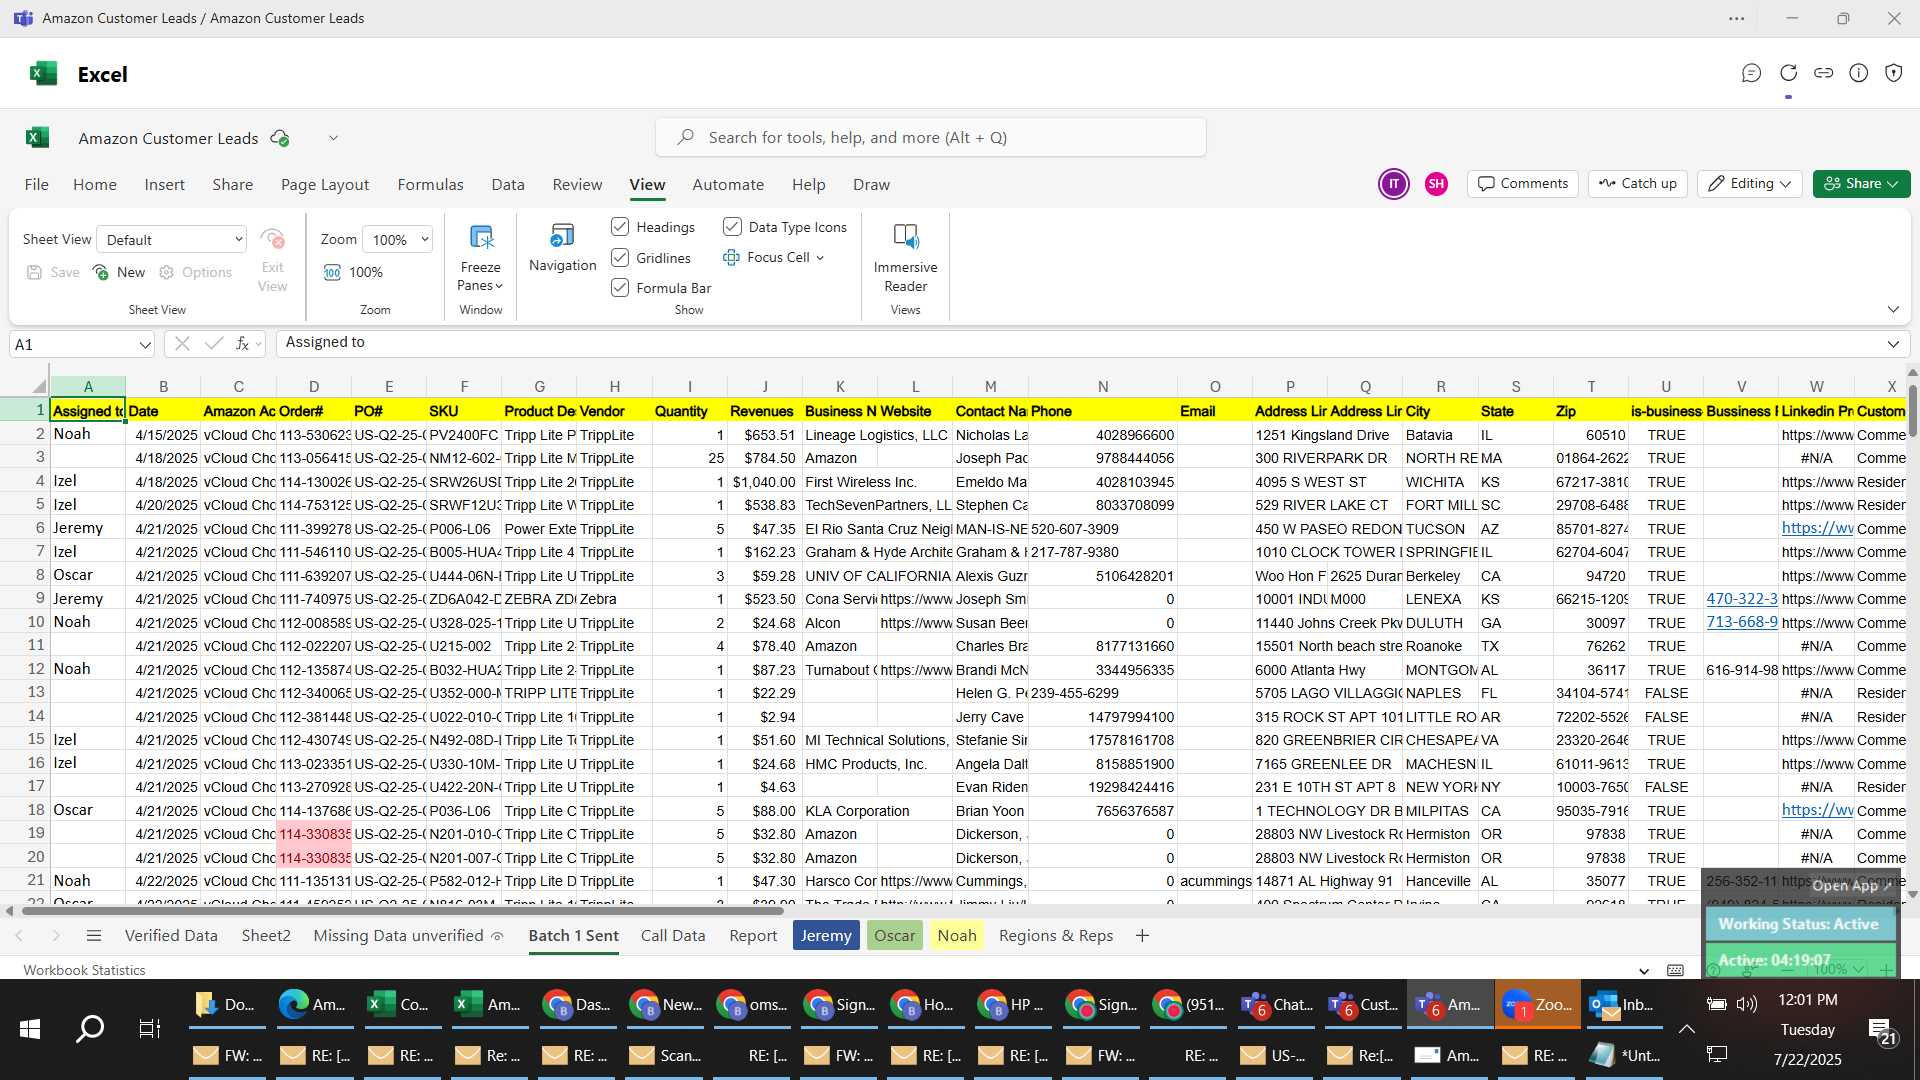Open the Automate ribbon tab

[728, 185]
